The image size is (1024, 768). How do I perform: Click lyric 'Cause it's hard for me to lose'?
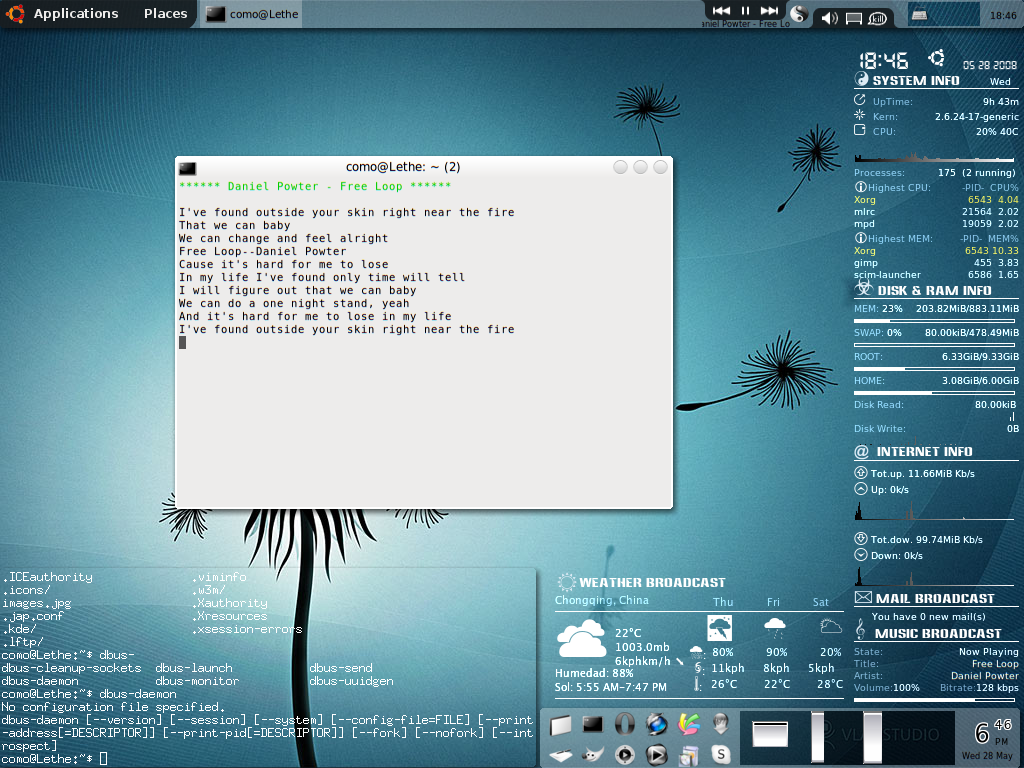(283, 264)
